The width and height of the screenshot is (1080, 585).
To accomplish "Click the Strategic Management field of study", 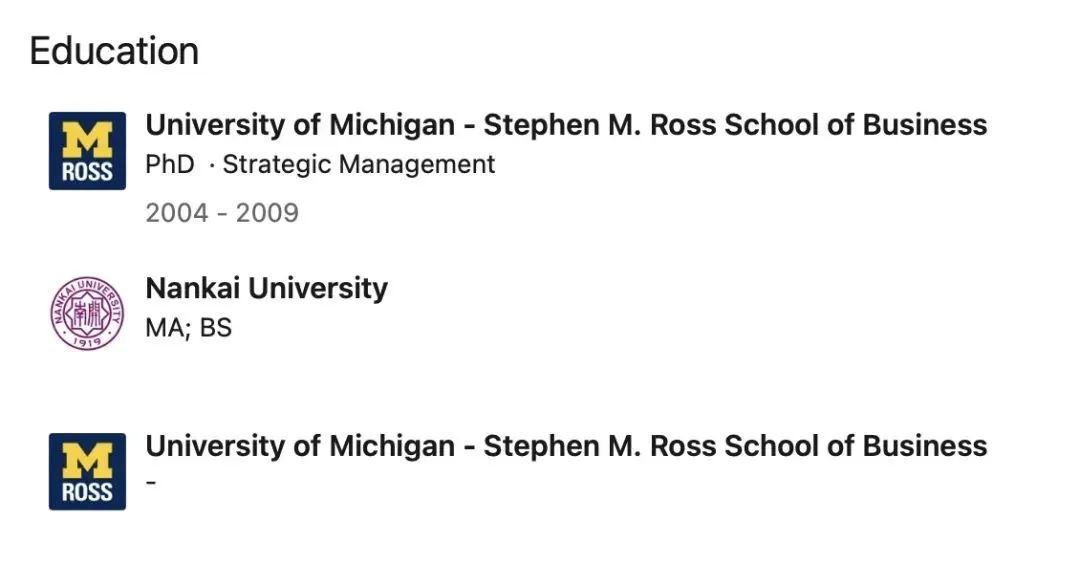I will [x=359, y=165].
